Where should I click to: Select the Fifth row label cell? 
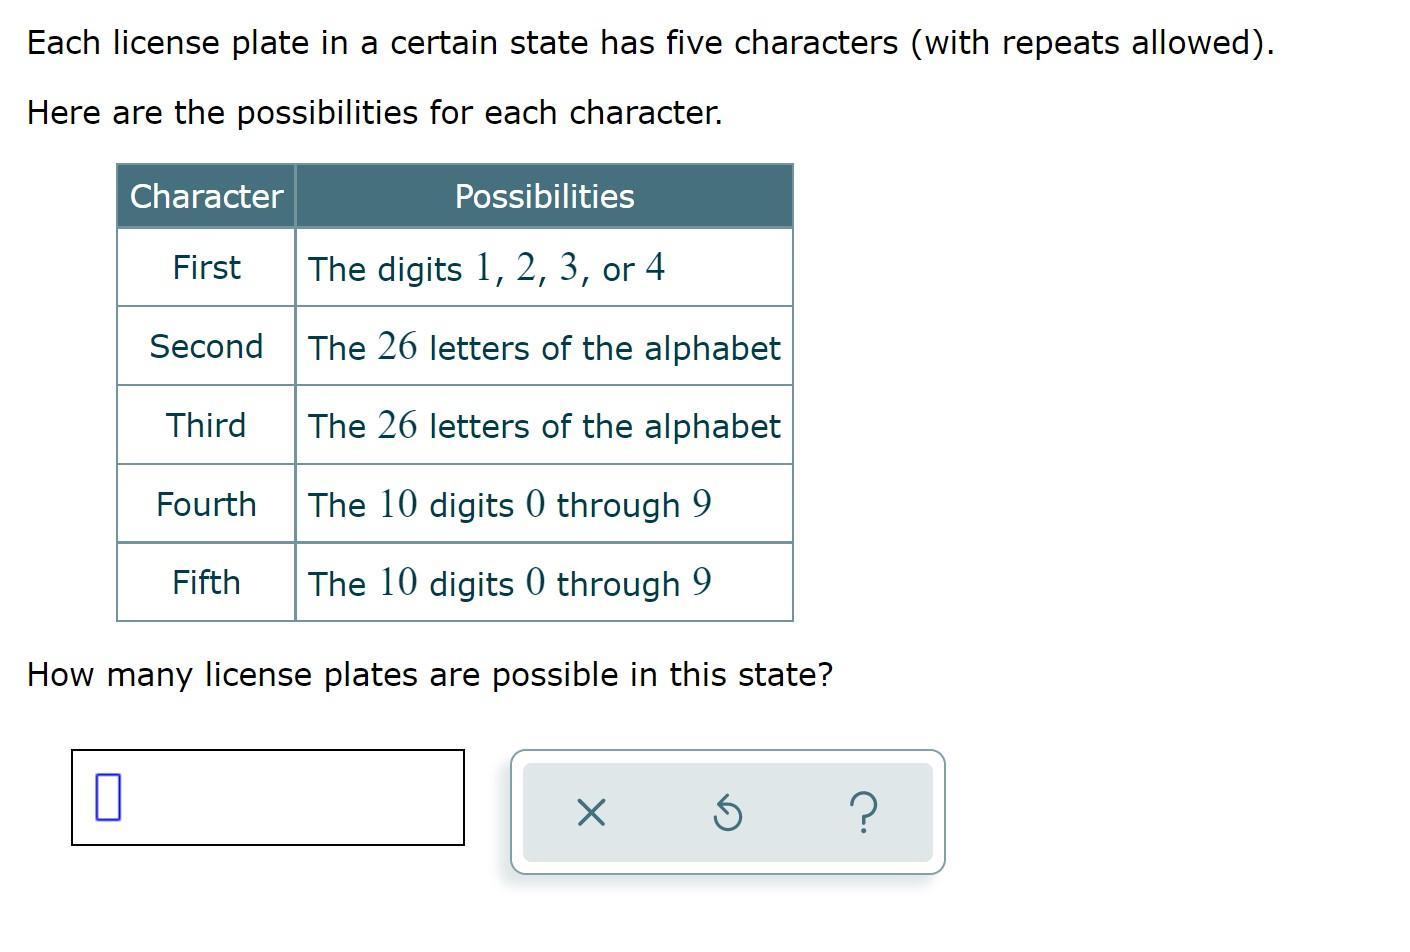206,582
